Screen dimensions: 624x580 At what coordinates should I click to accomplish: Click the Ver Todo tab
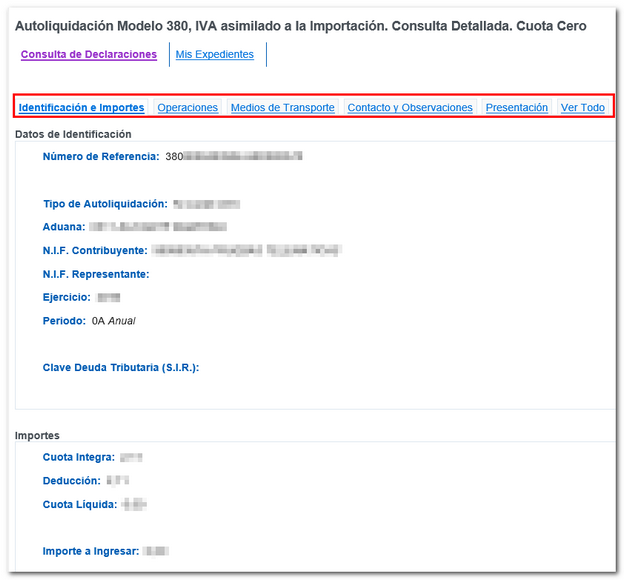[582, 108]
